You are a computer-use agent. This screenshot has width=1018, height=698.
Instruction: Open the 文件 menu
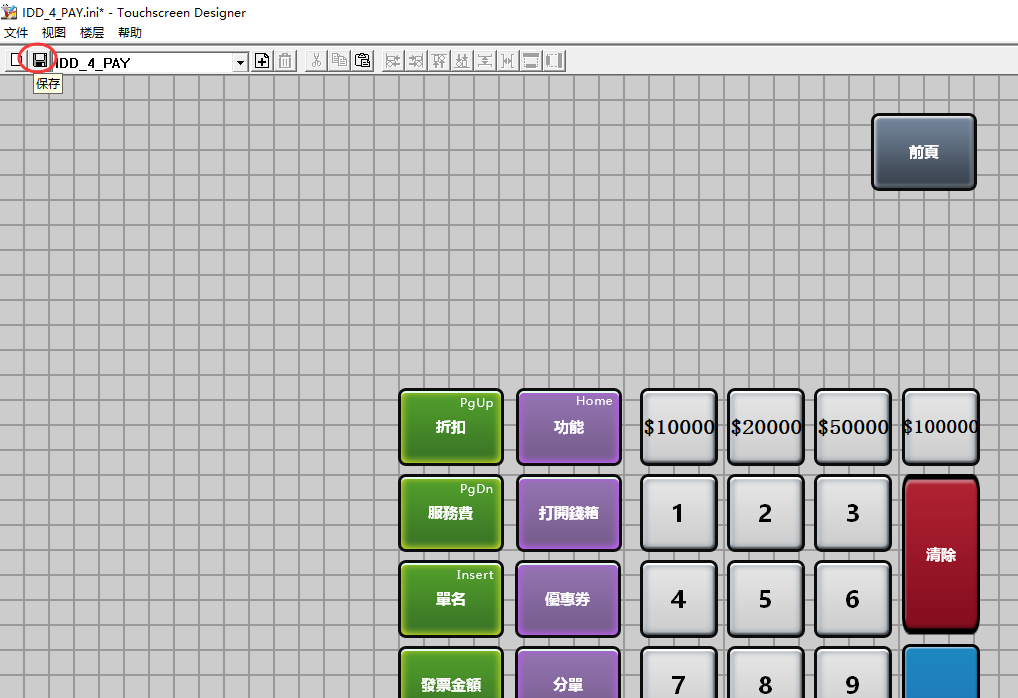point(16,32)
